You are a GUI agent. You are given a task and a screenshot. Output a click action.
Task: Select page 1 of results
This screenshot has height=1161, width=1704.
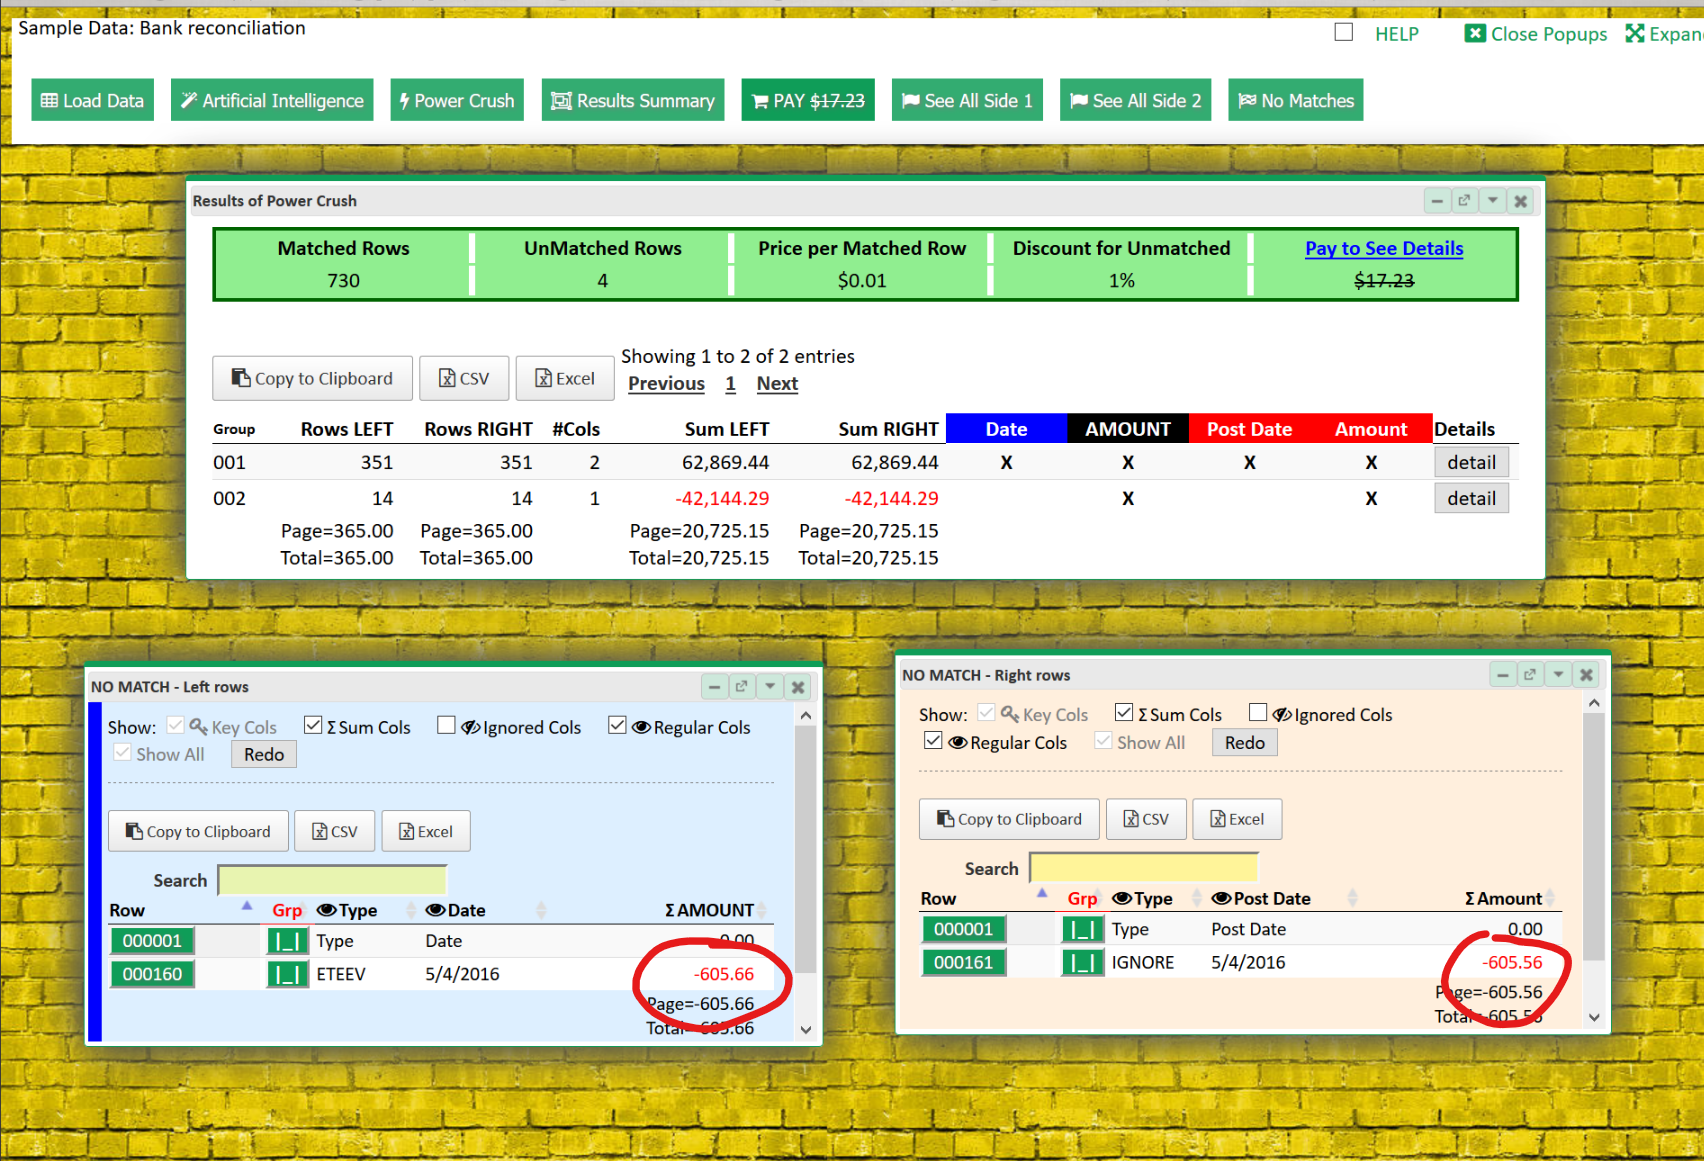(x=731, y=383)
